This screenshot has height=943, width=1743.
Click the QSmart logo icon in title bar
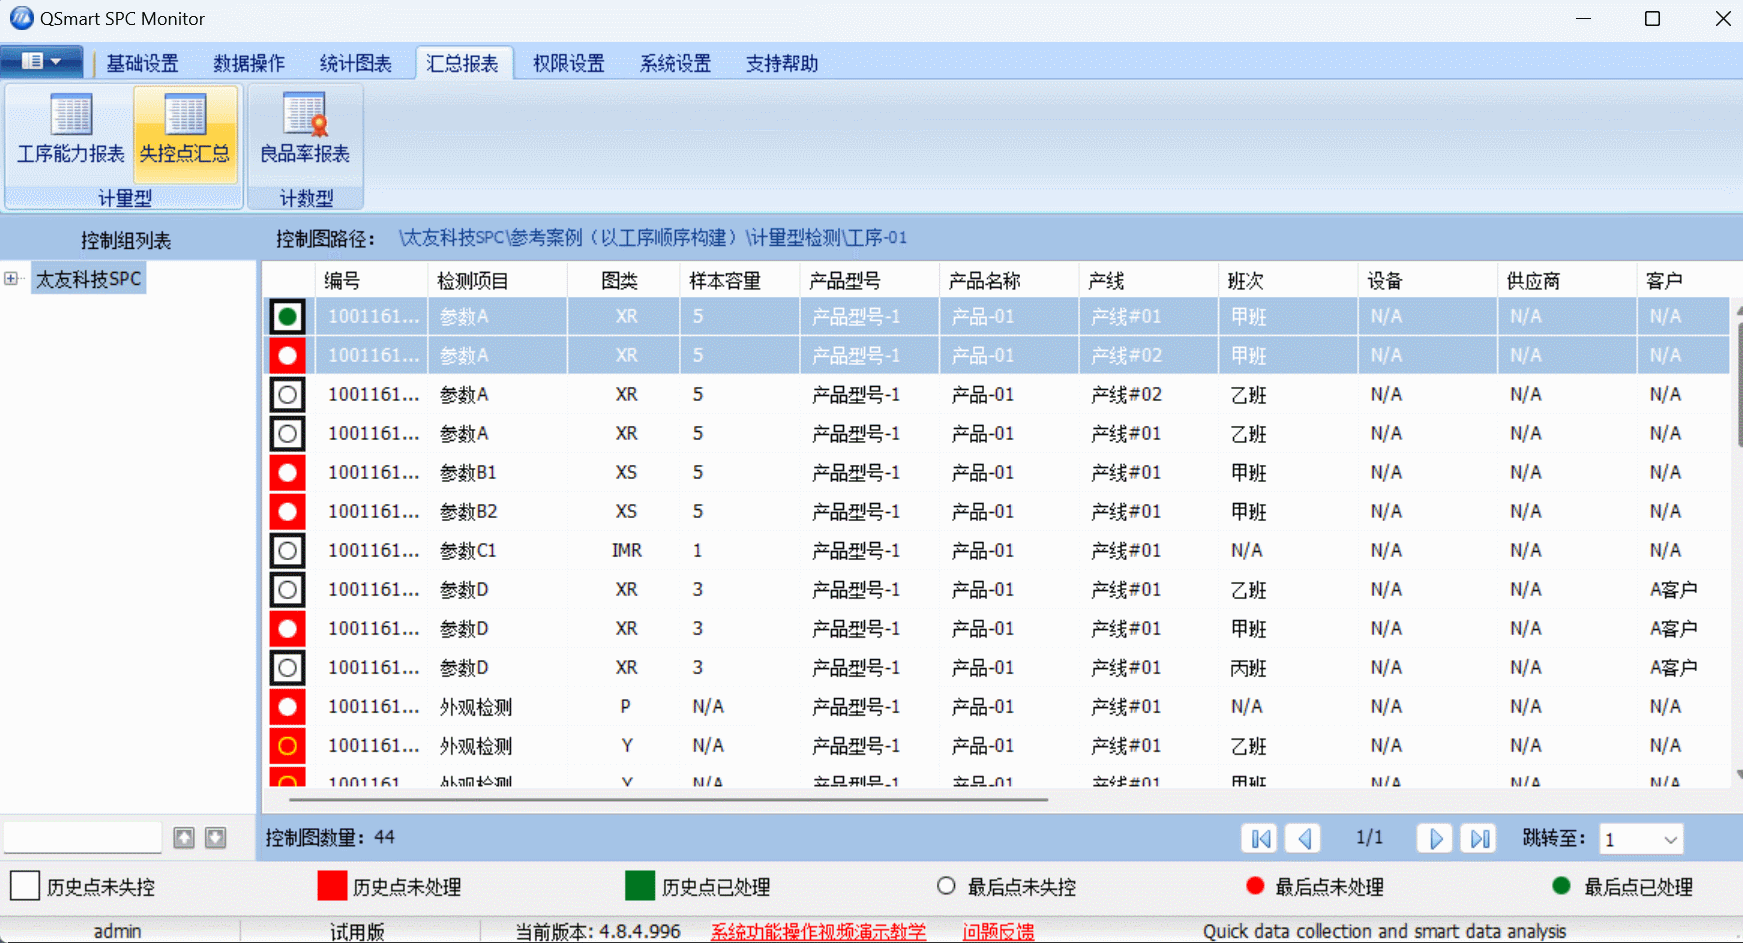point(20,18)
